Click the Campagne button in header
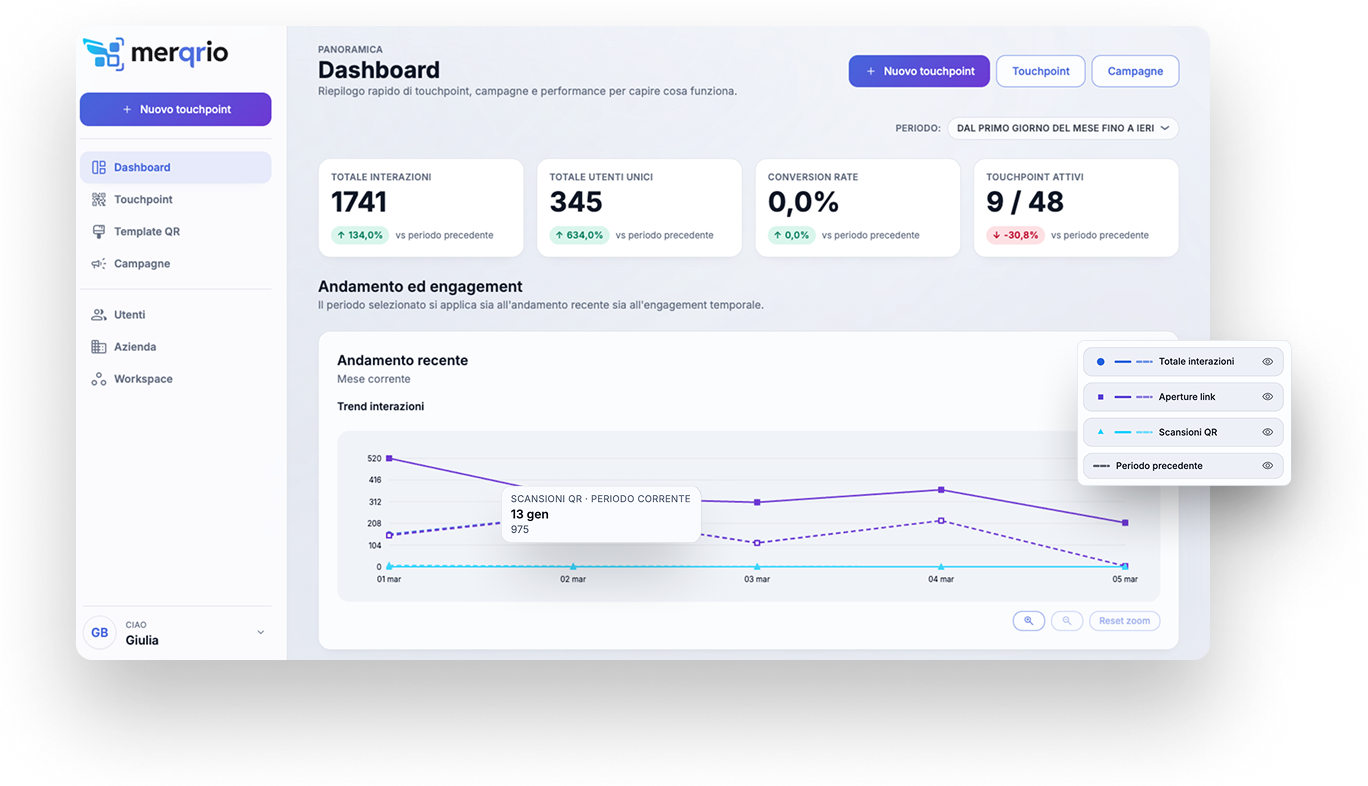The height and width of the screenshot is (786, 1368). tap(1135, 71)
